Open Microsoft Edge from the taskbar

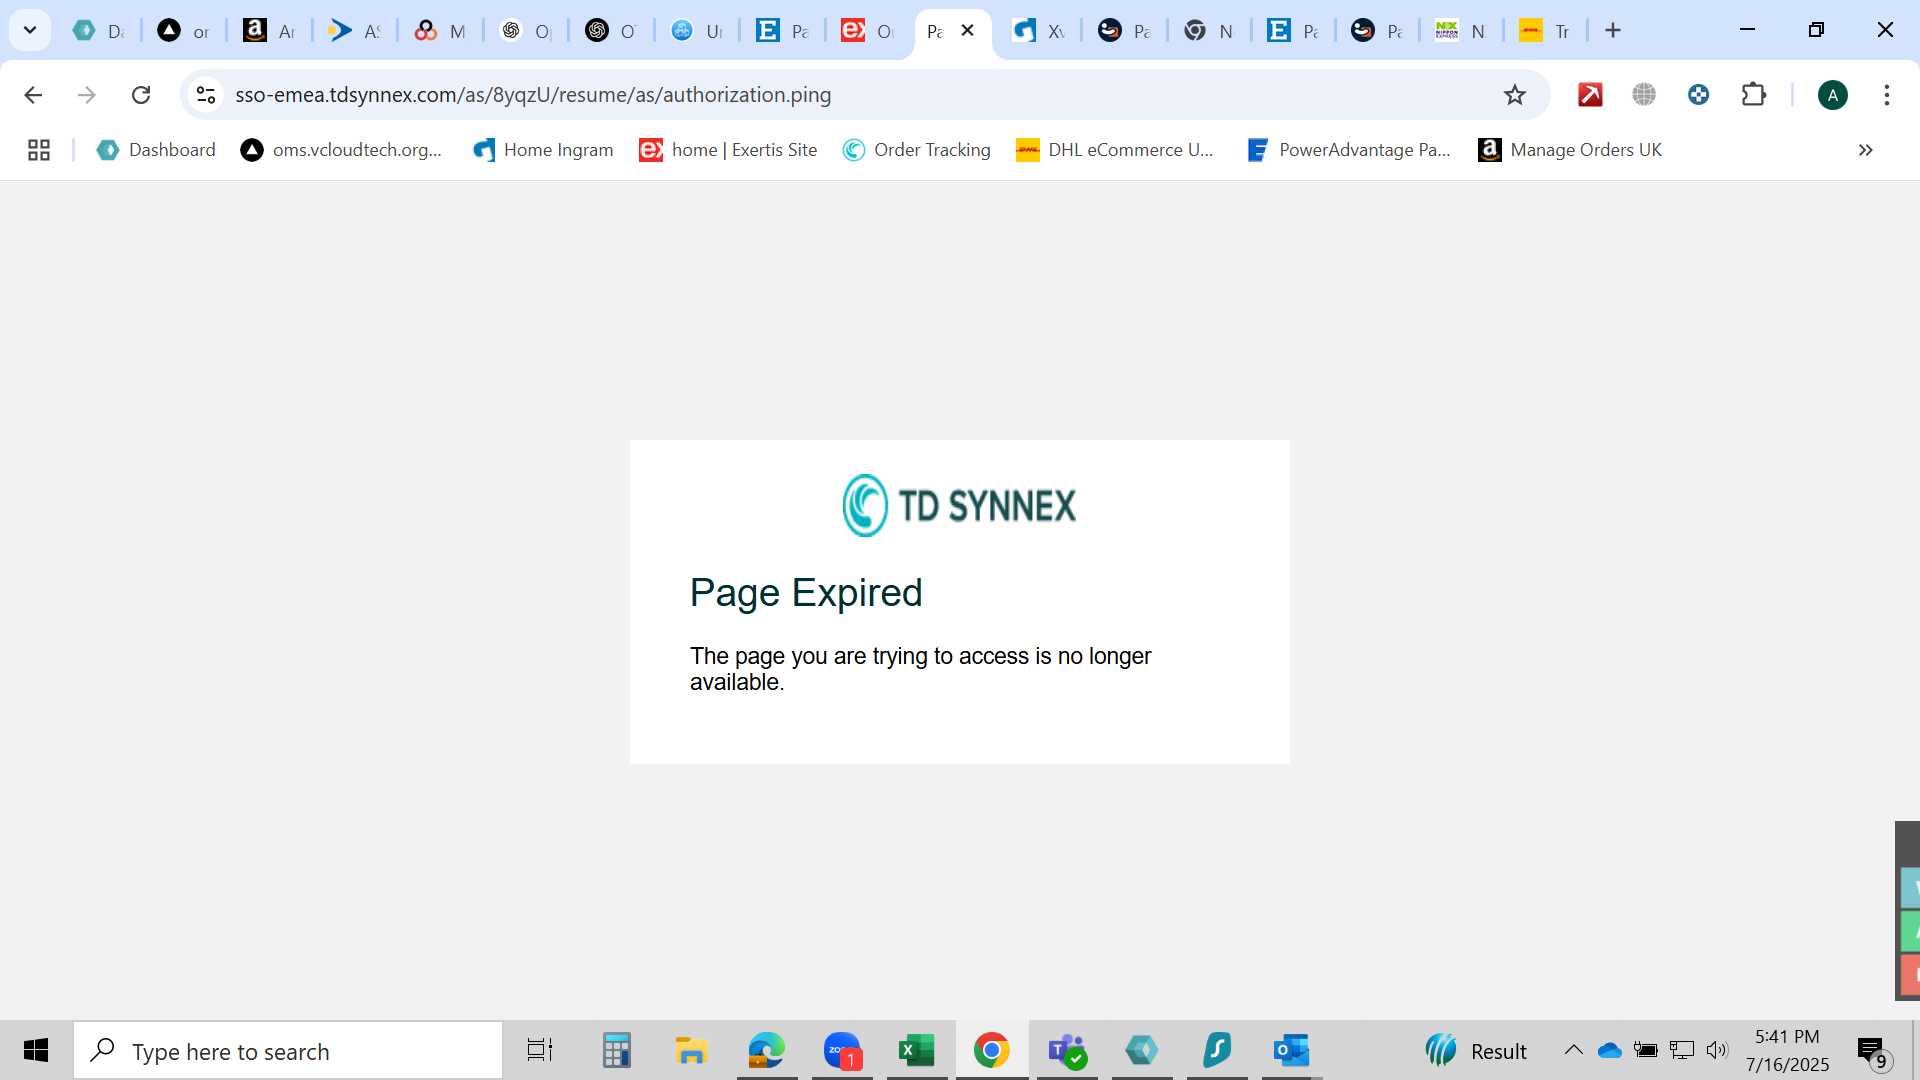tap(767, 1051)
